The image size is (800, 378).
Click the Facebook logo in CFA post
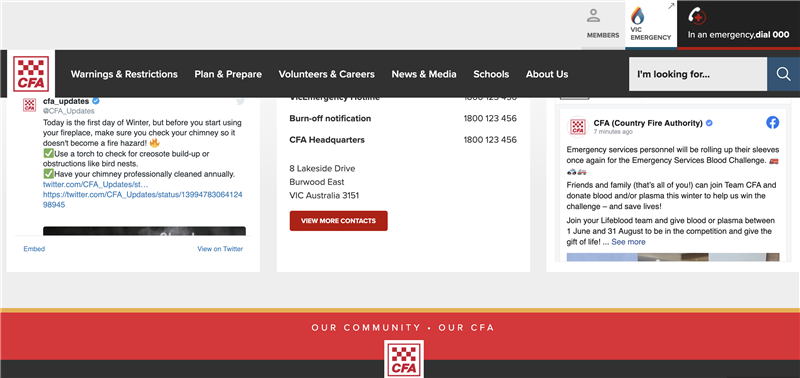pyautogui.click(x=772, y=122)
